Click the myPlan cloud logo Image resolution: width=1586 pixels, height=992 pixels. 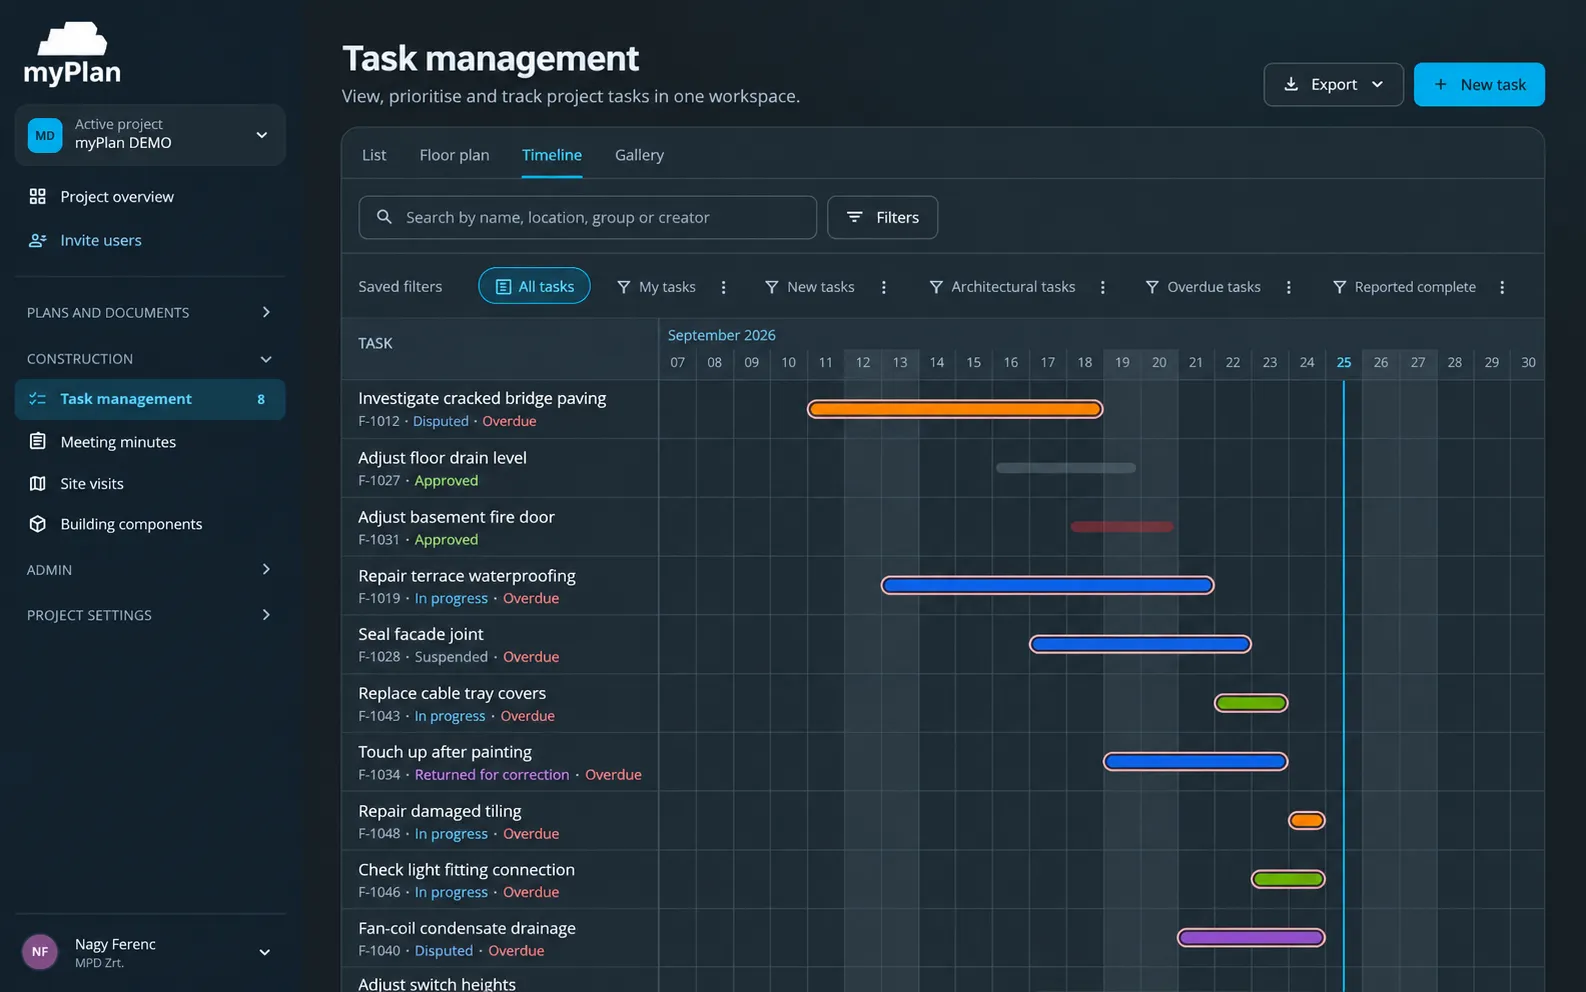point(72,53)
